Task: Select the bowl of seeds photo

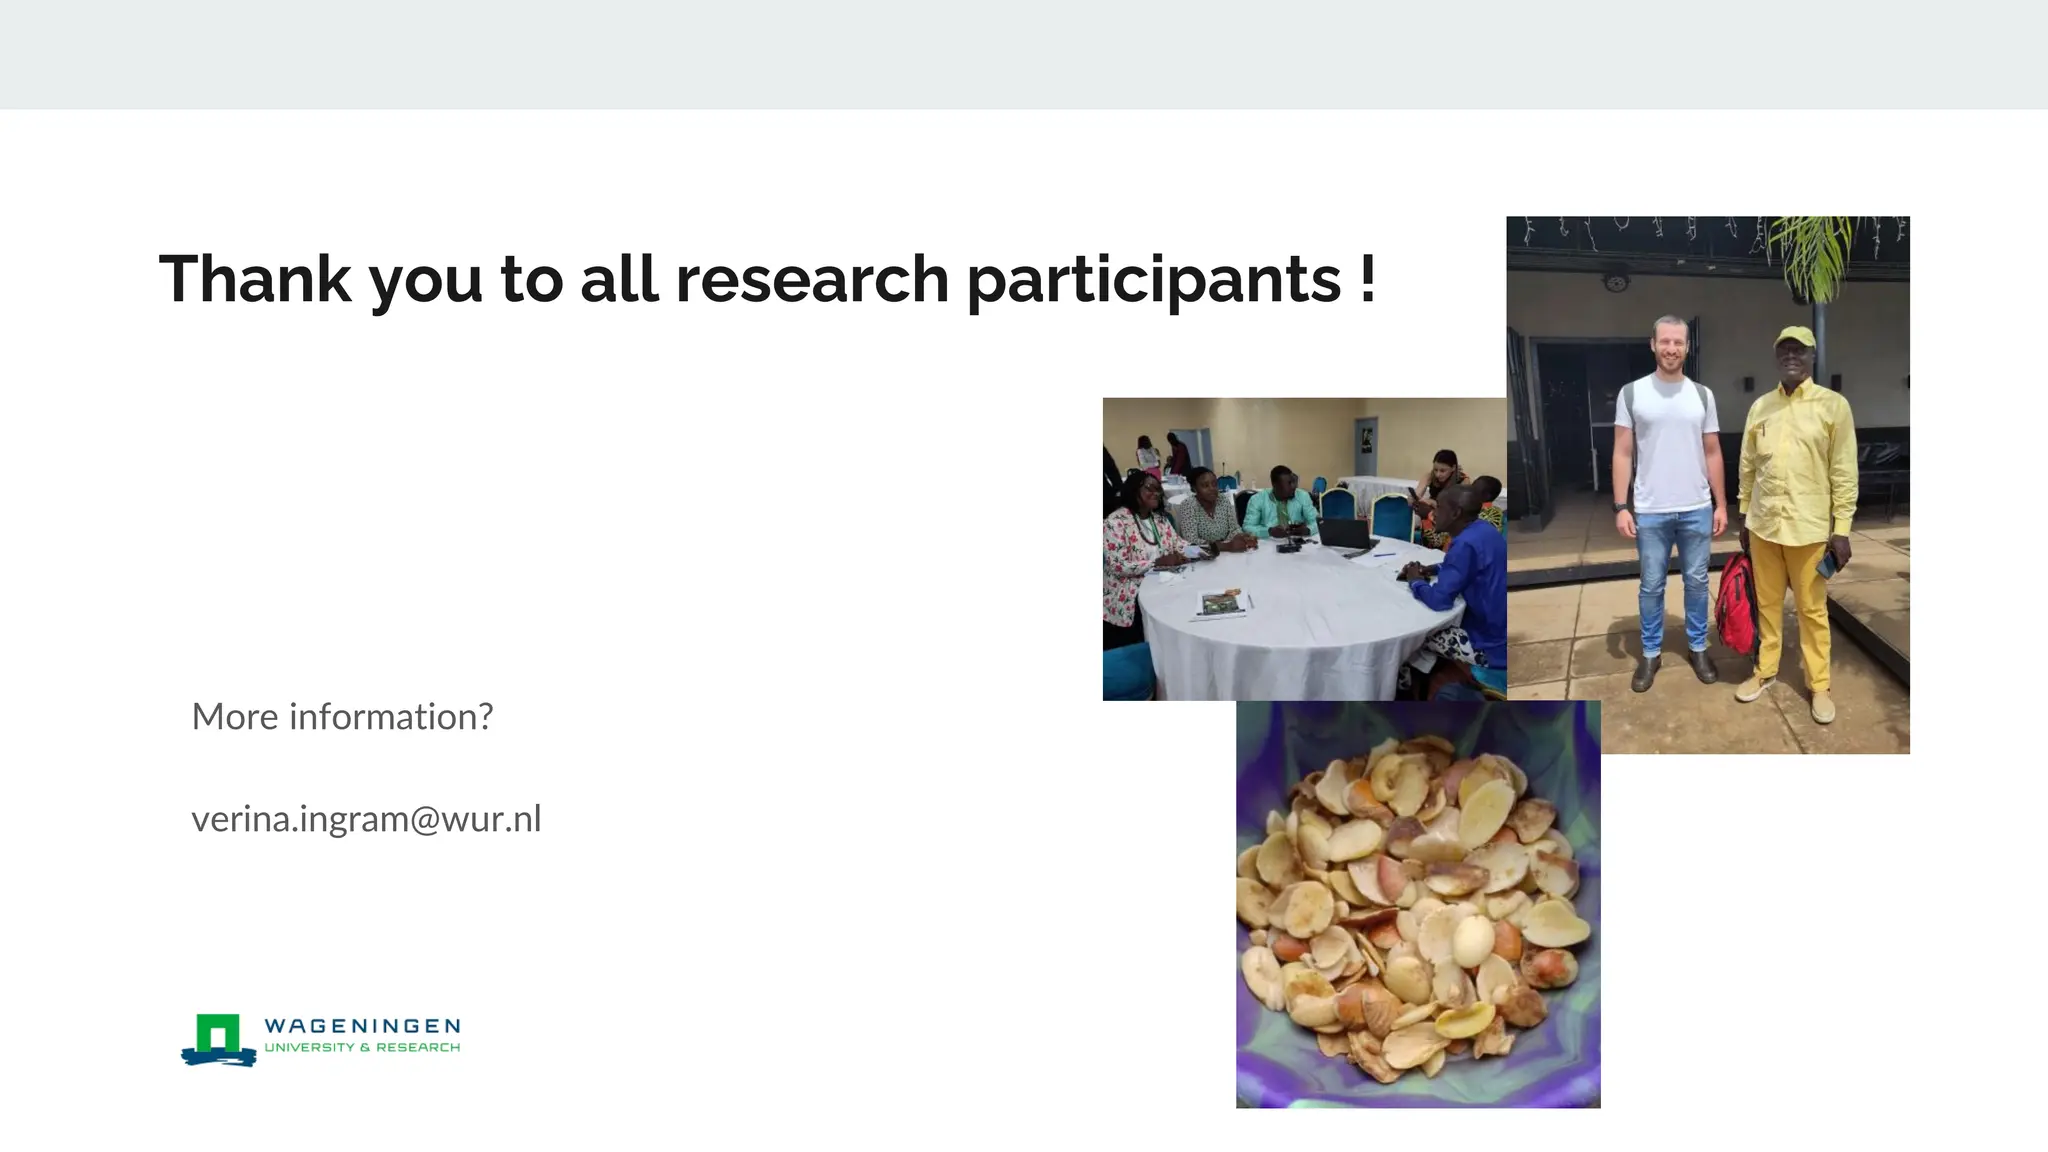Action: tap(1418, 904)
